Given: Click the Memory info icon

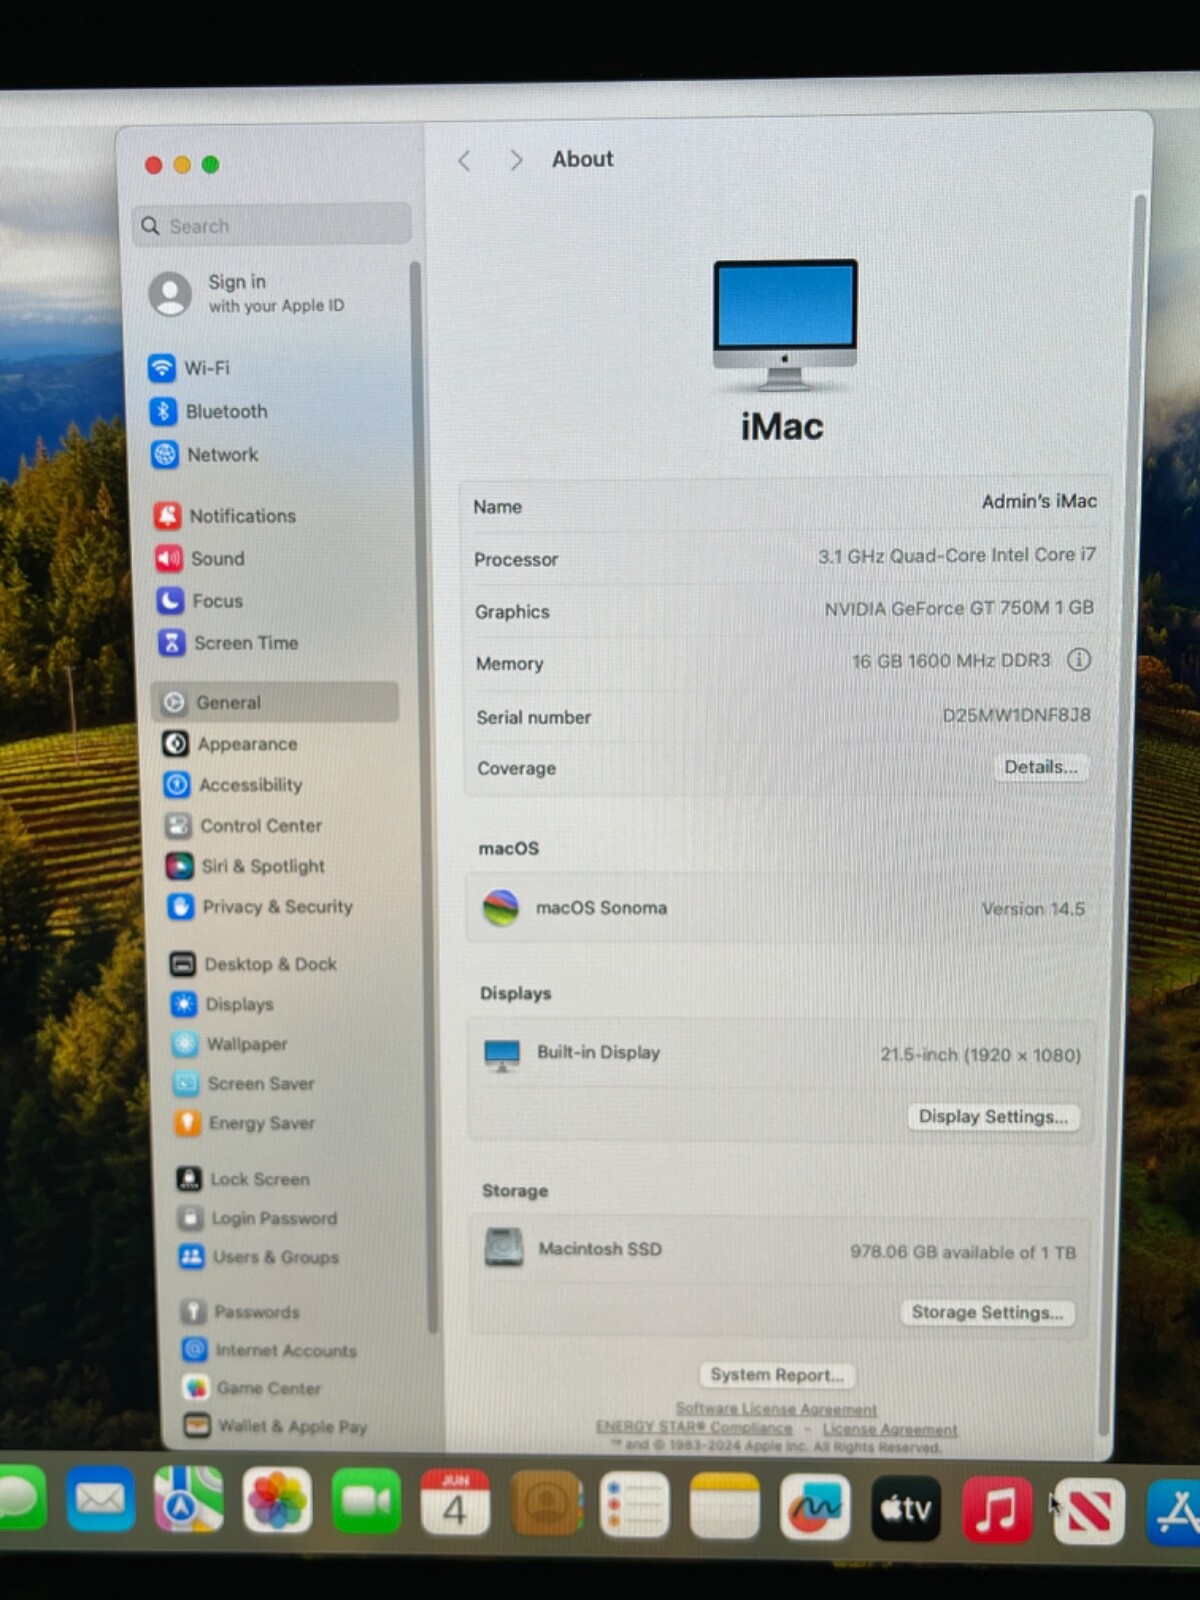Looking at the screenshot, I should point(1079,660).
